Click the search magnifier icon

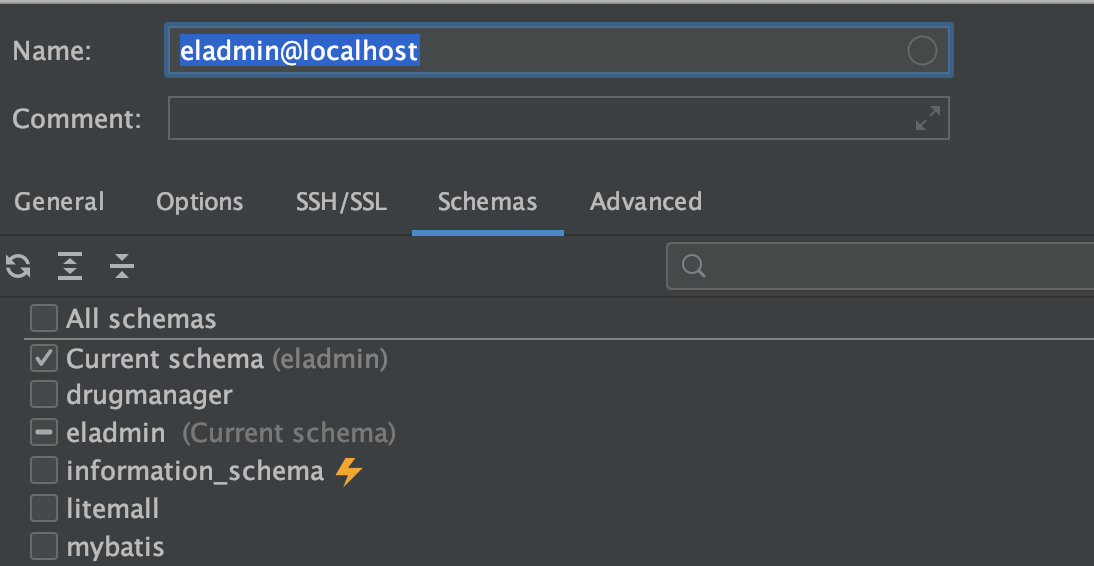694,266
